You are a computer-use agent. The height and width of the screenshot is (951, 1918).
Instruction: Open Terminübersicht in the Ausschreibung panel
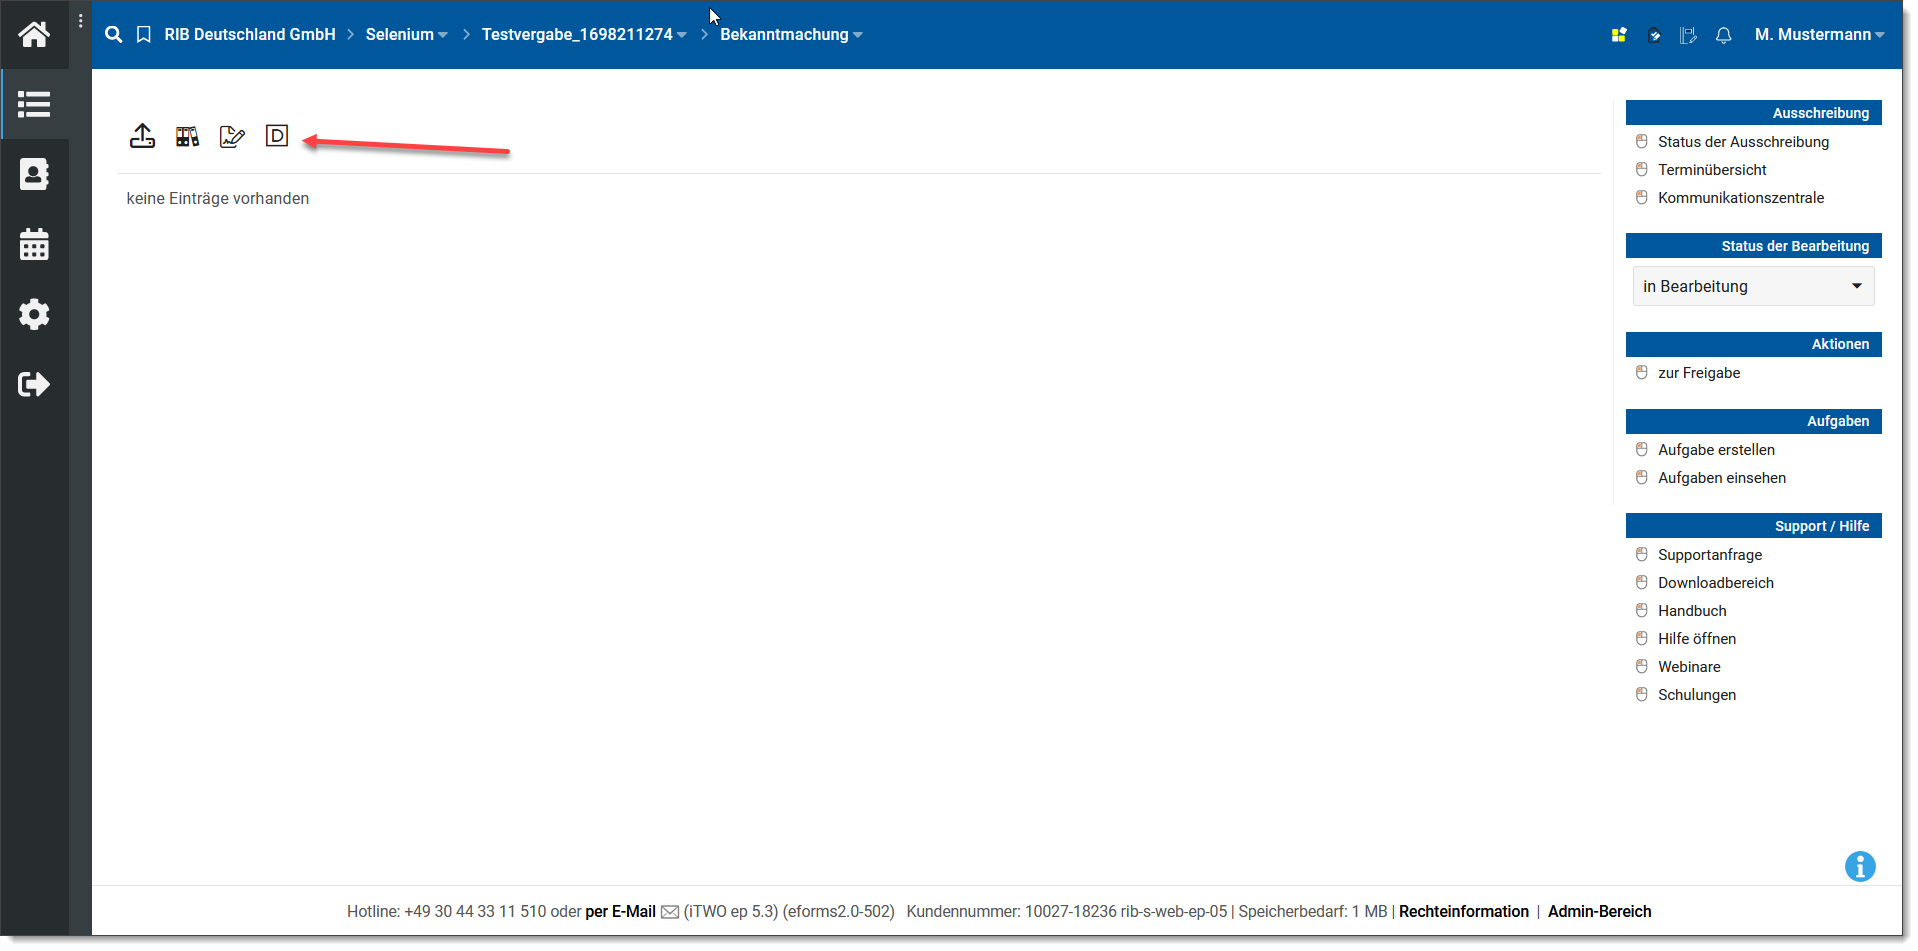[x=1711, y=170]
